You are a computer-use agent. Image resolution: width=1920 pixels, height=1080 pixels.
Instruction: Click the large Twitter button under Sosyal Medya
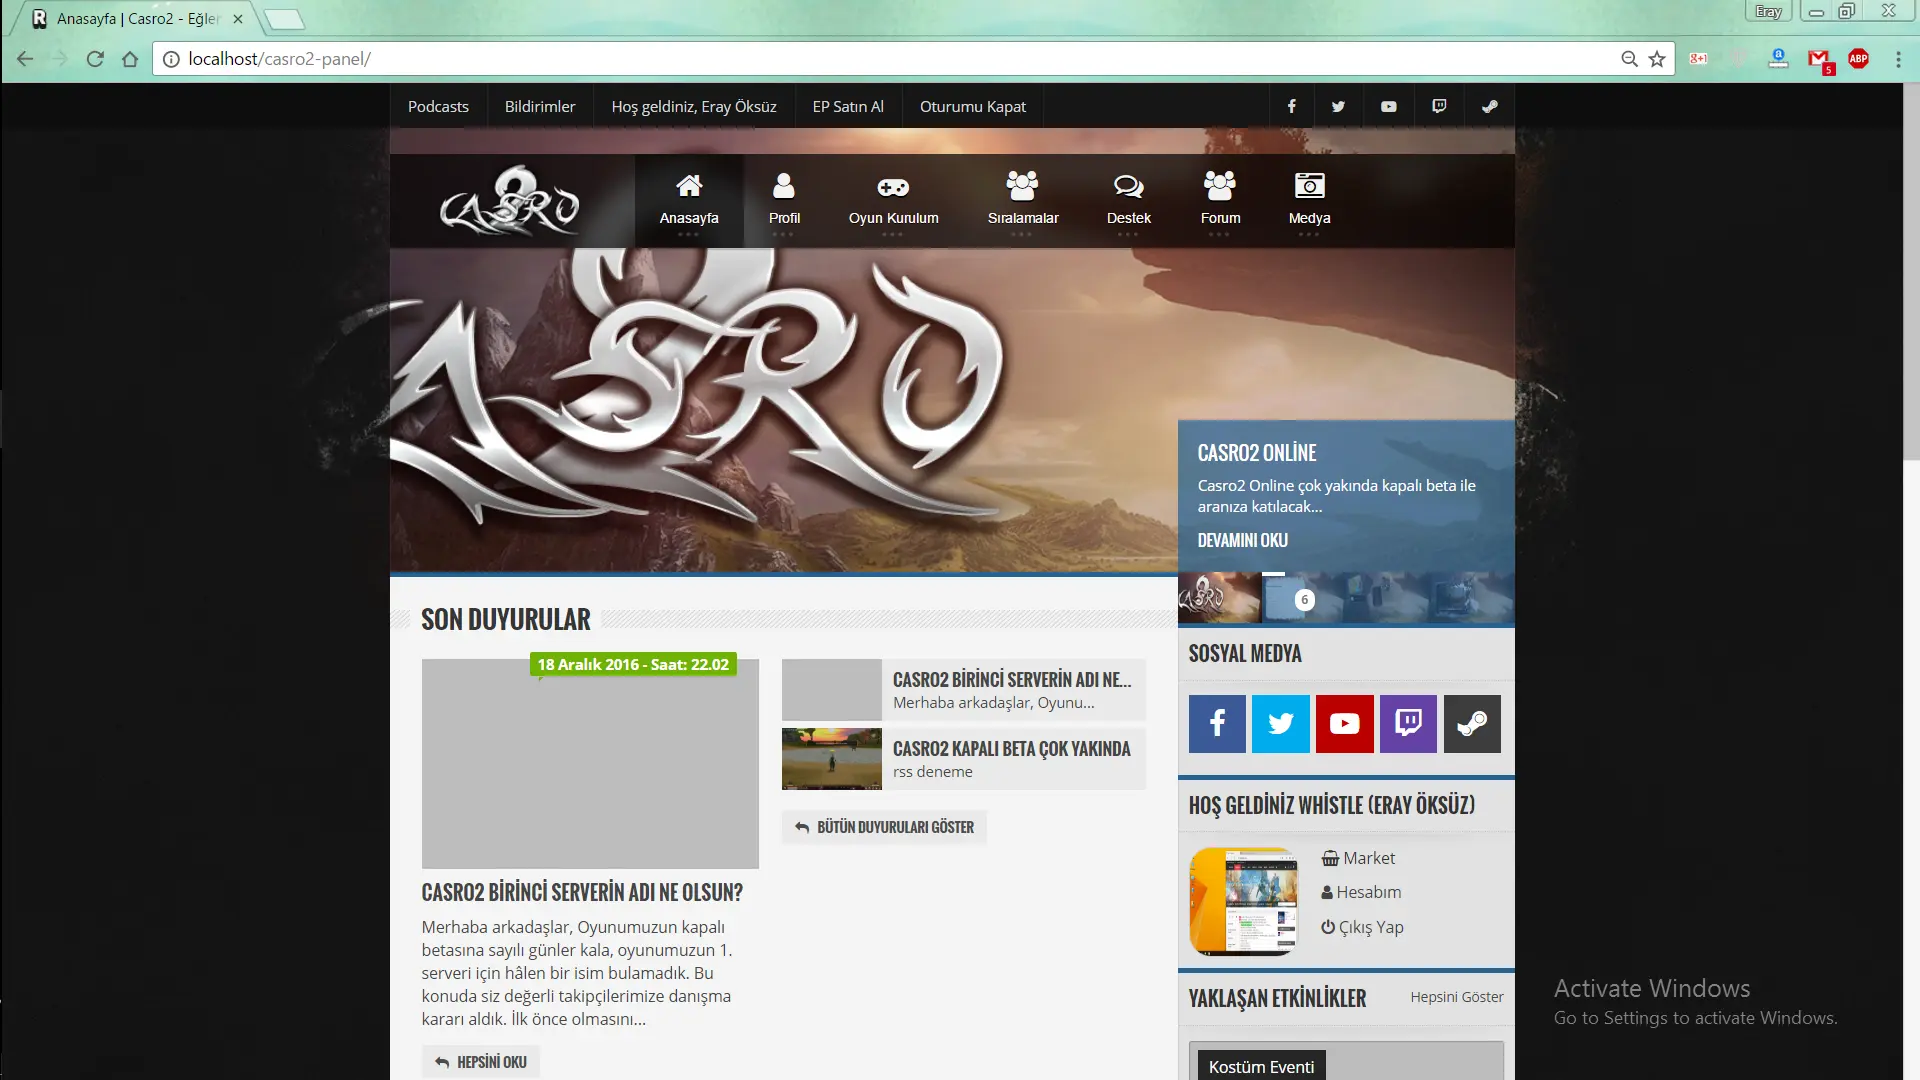pyautogui.click(x=1281, y=723)
